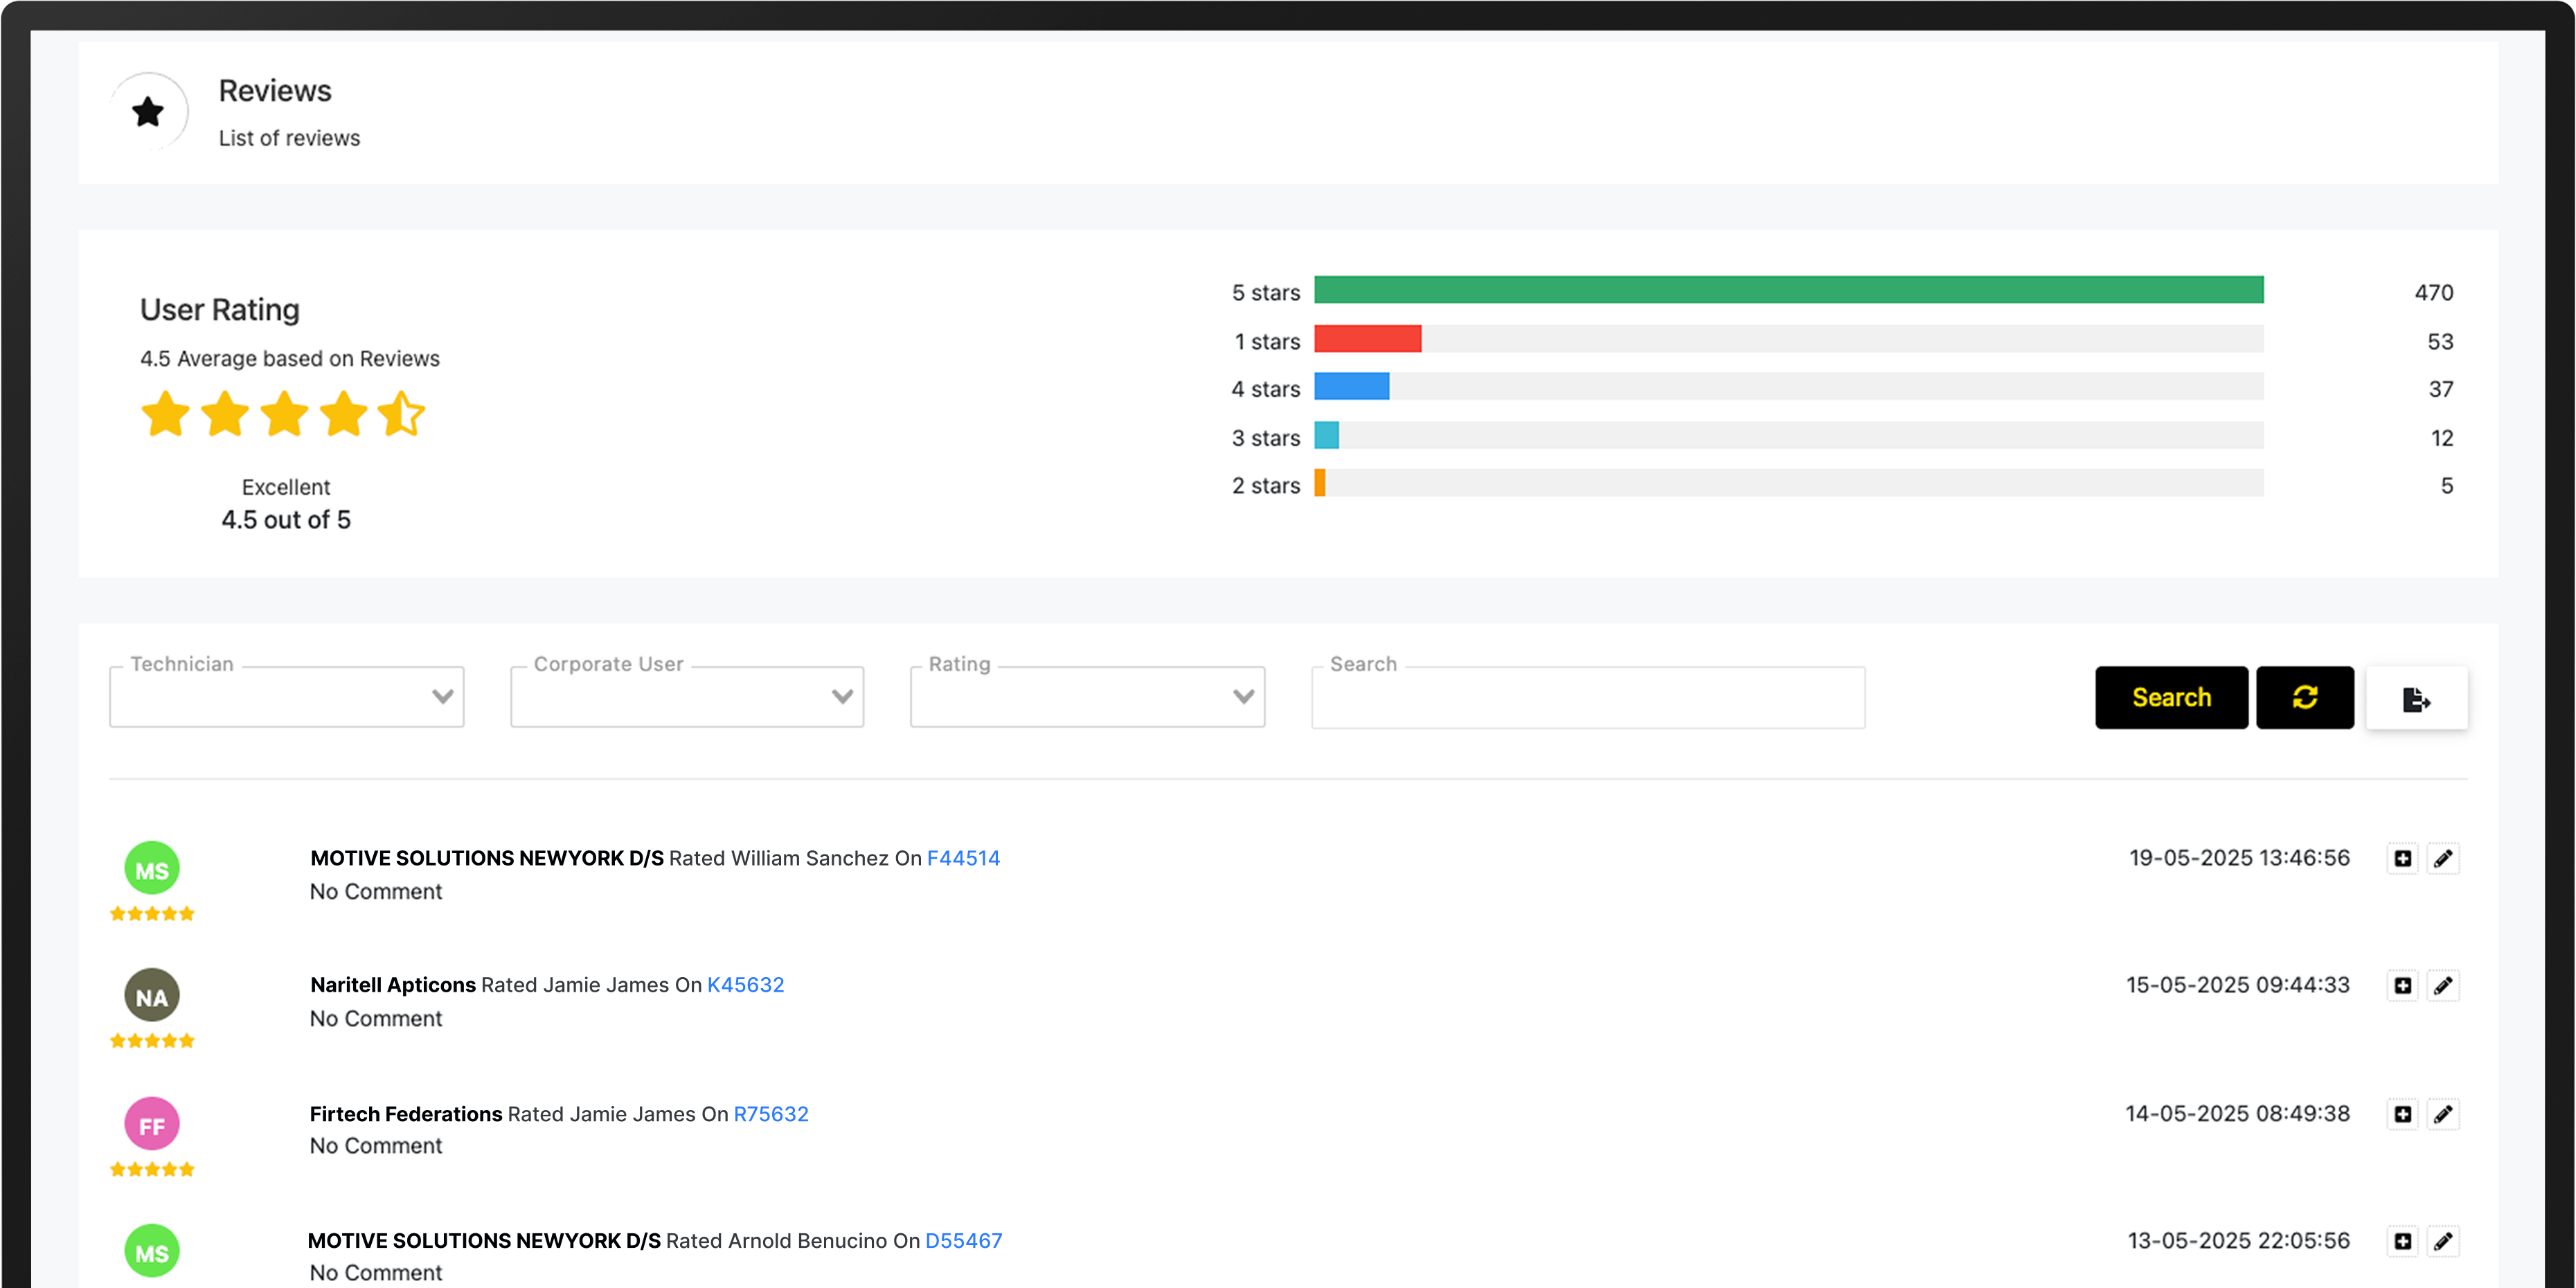Image resolution: width=2576 pixels, height=1288 pixels.
Task: Open the Technician dropdown
Action: click(x=286, y=697)
